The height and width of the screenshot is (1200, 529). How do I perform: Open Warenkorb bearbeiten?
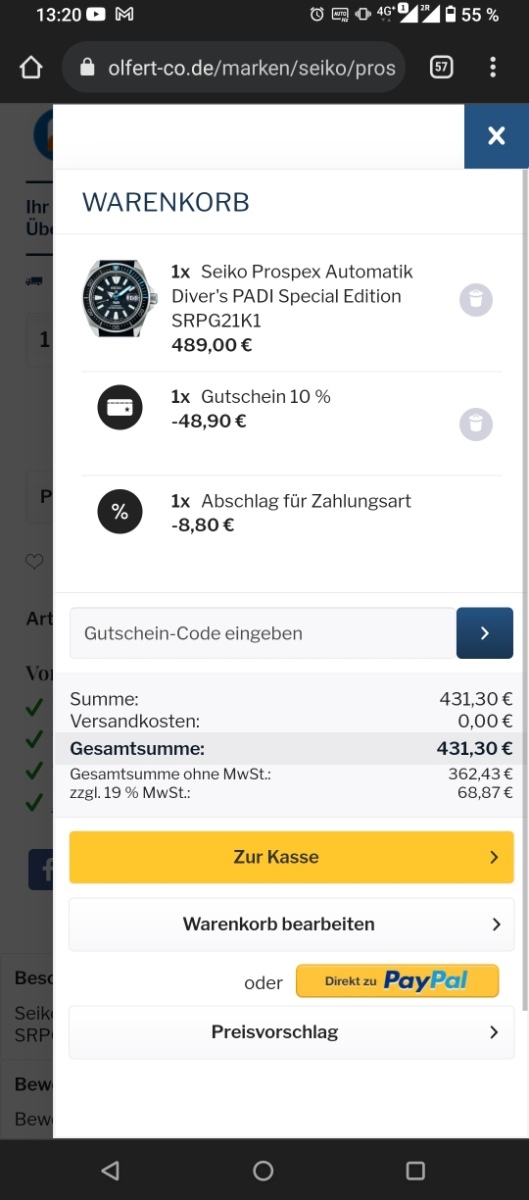click(291, 924)
